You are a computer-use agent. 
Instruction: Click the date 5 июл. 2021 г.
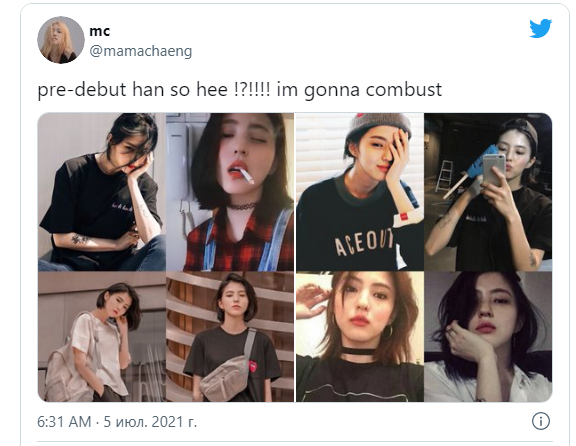(150, 422)
